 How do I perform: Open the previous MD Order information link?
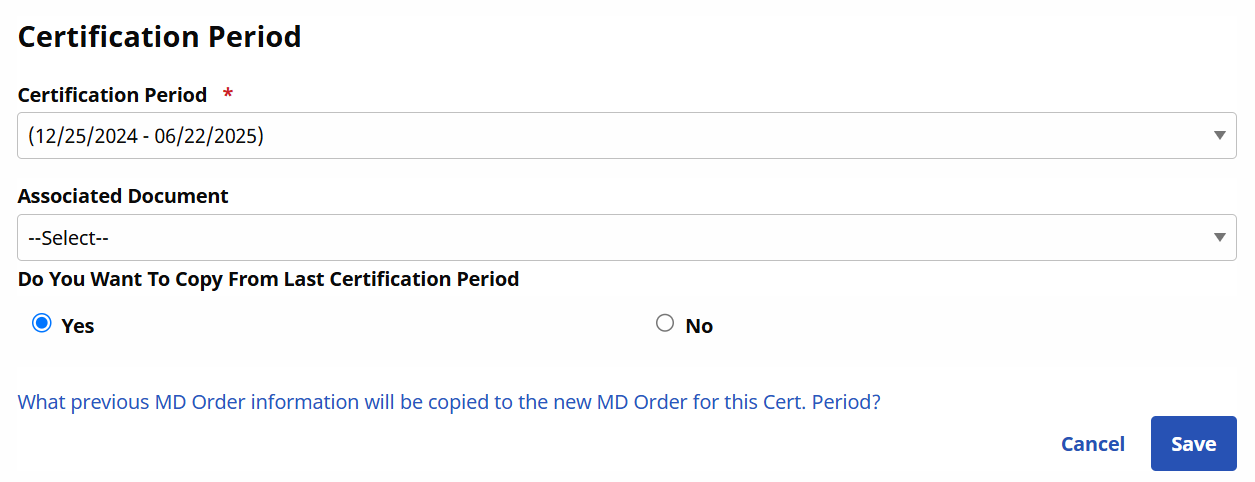coord(449,402)
